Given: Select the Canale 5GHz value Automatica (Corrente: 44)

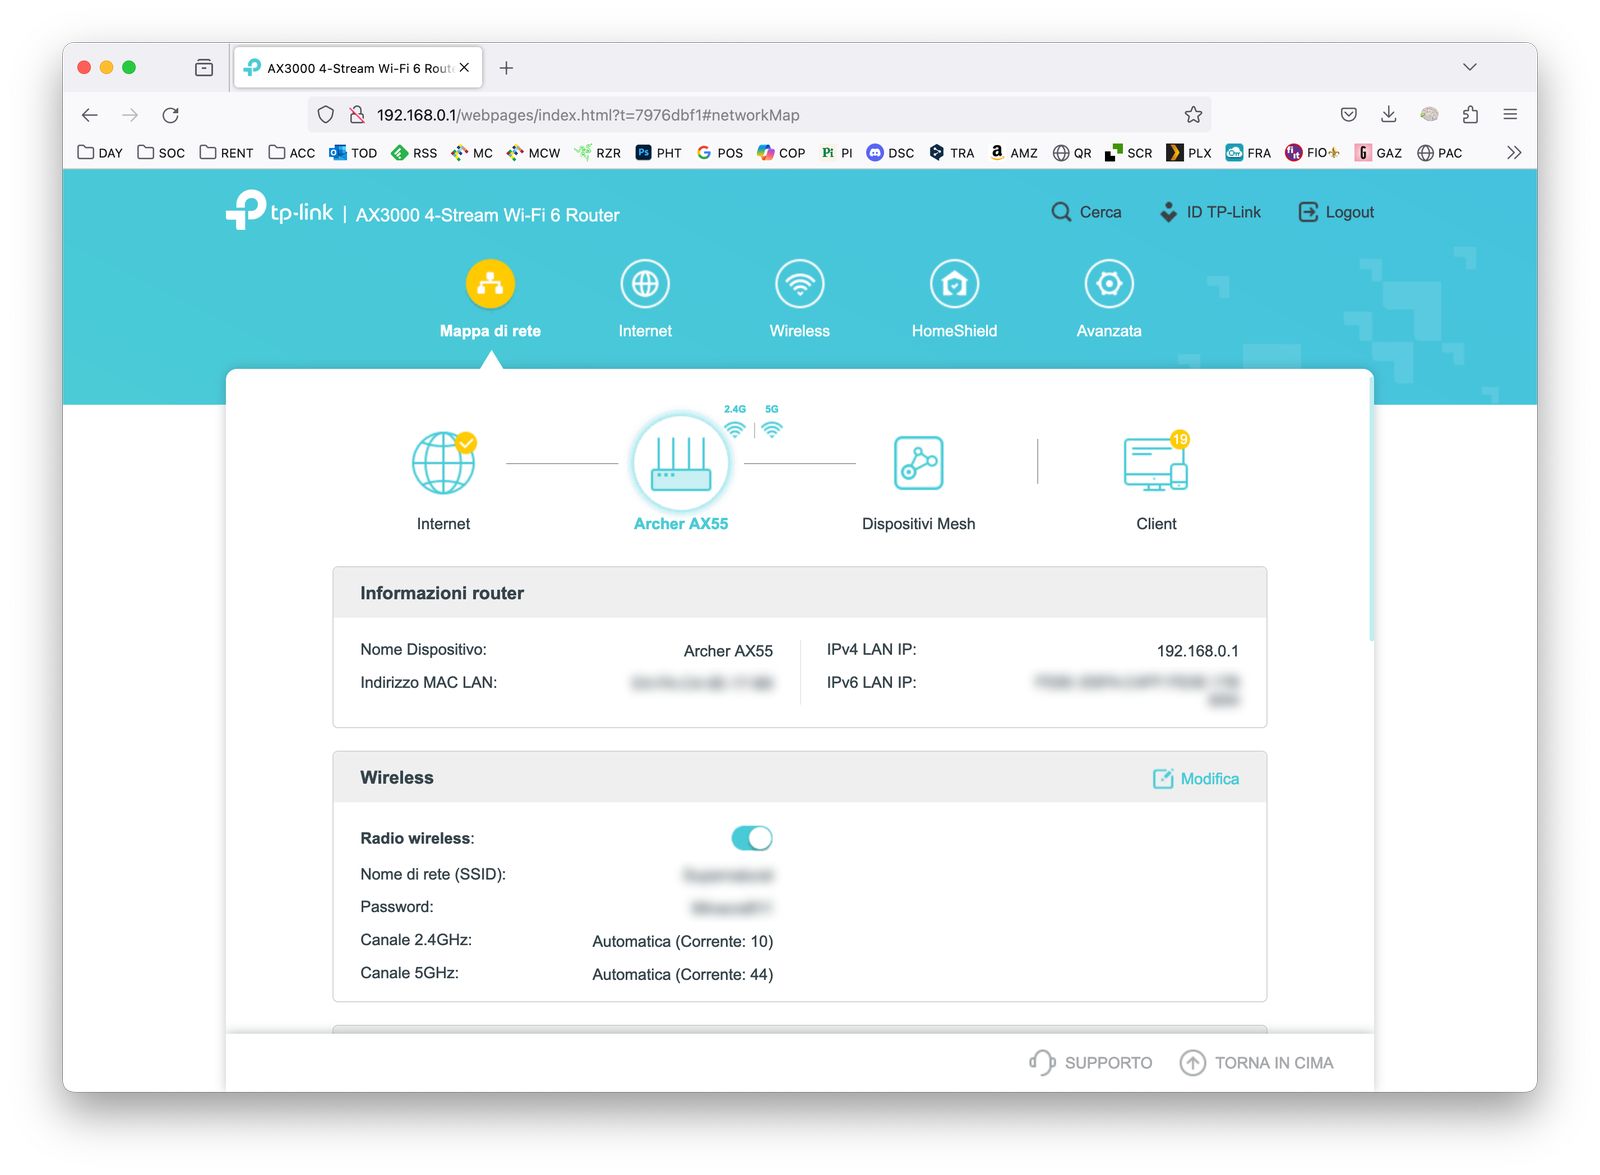Looking at the screenshot, I should tap(683, 974).
